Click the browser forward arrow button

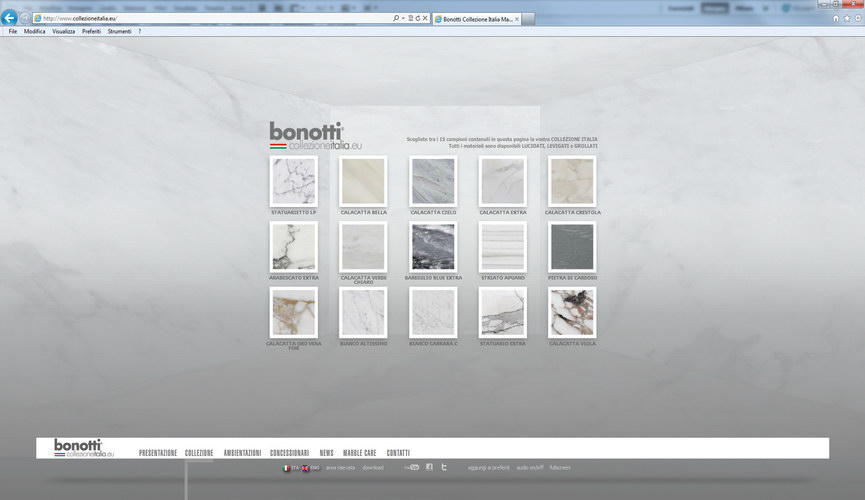point(25,18)
